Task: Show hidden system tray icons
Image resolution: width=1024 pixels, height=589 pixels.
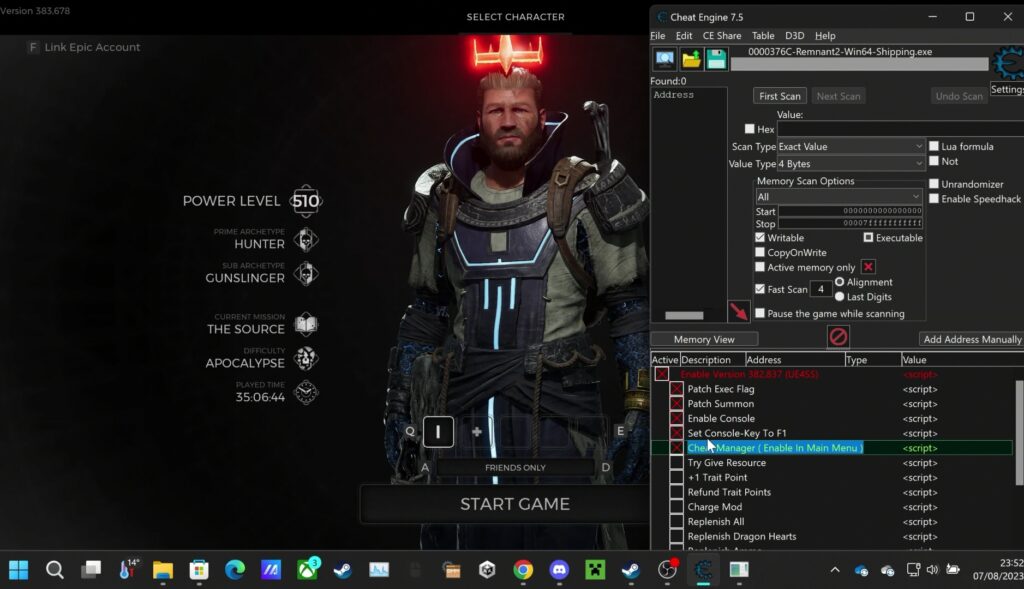Action: tap(835, 570)
